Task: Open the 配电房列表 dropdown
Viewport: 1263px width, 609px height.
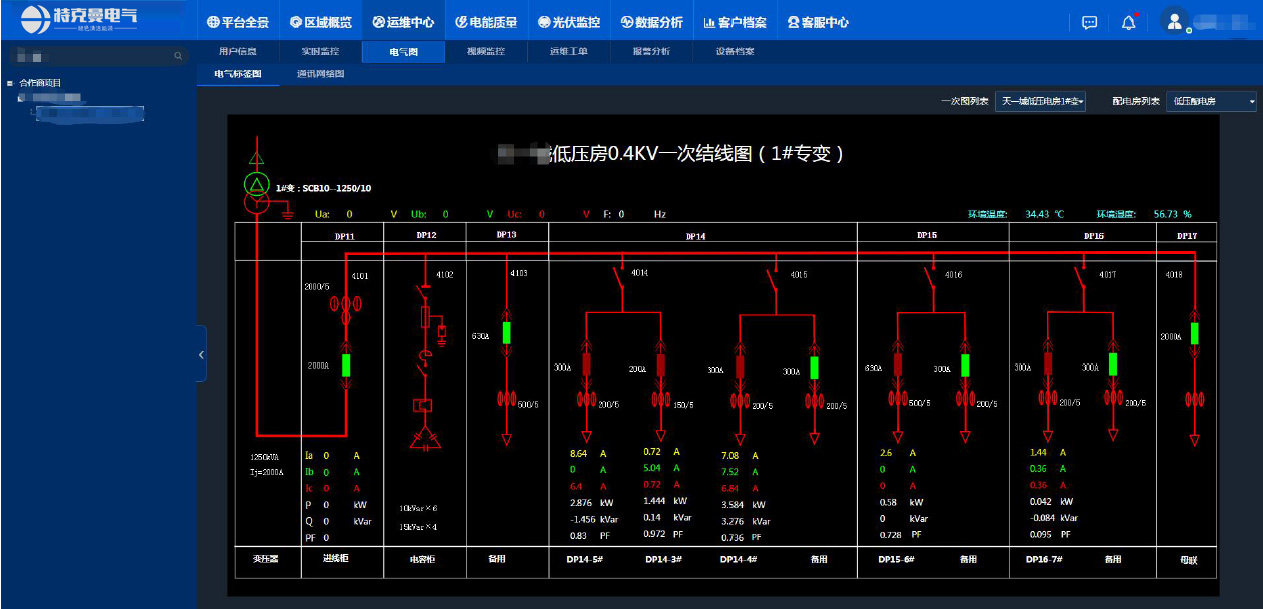Action: 1212,101
